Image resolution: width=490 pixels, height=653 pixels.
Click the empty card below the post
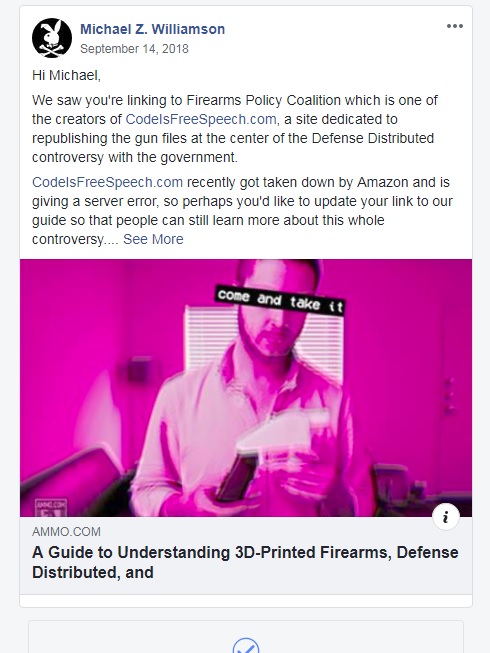[x=246, y=637]
